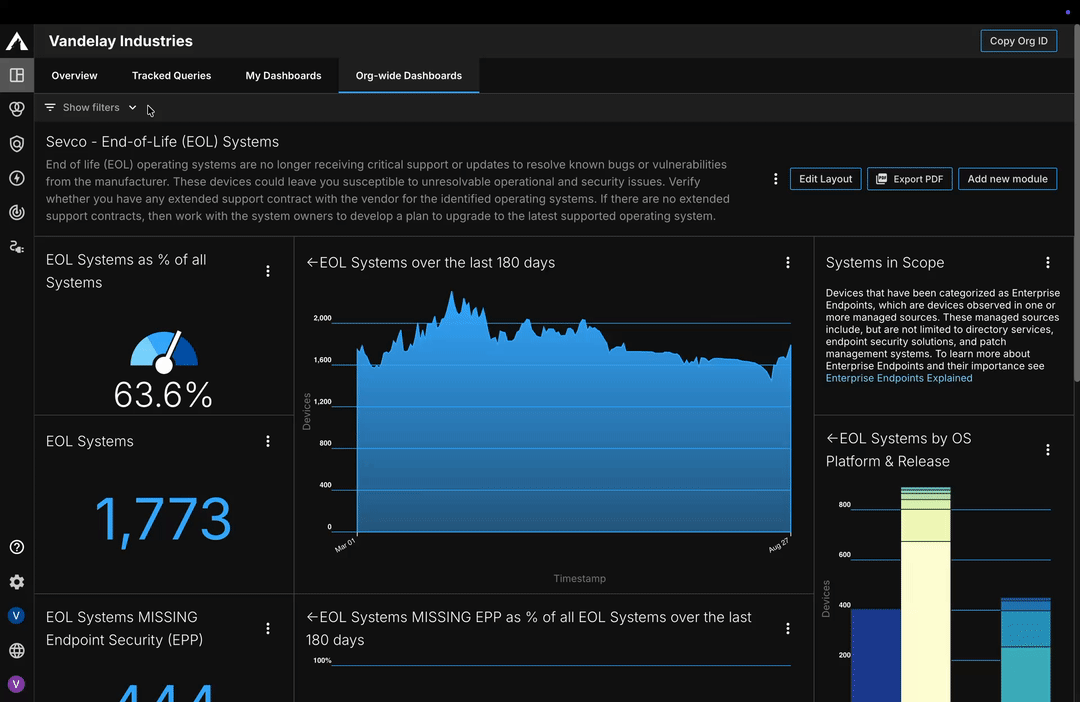
Task: Click the Aug 27 axis label
Action: [778, 546]
